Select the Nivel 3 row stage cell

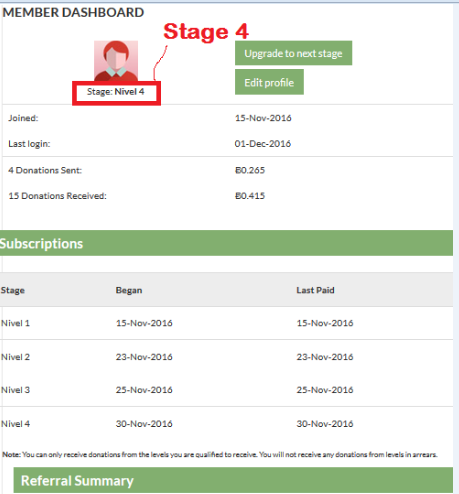pos(15,390)
